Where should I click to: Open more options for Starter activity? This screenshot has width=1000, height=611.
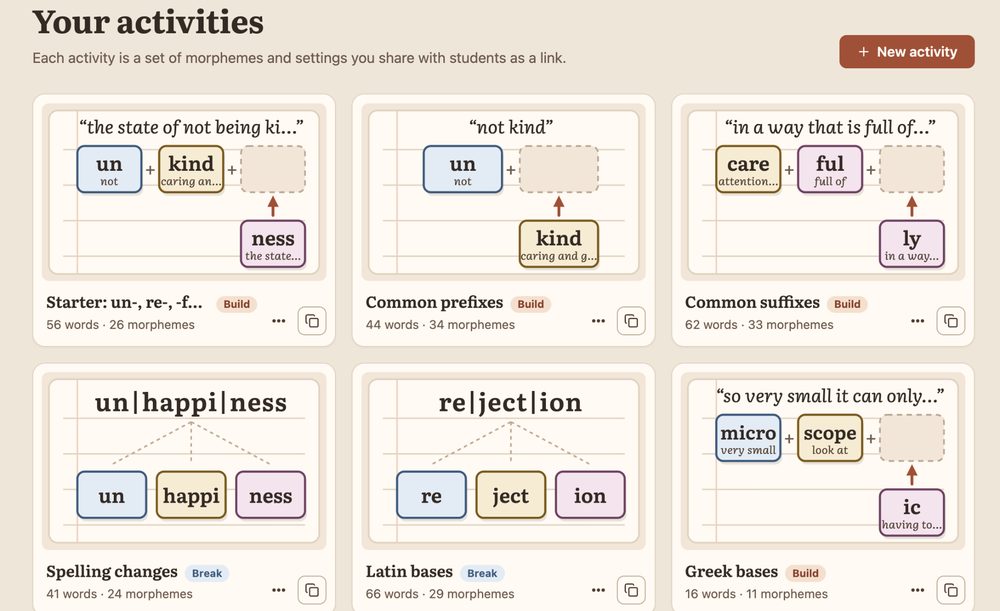(279, 321)
